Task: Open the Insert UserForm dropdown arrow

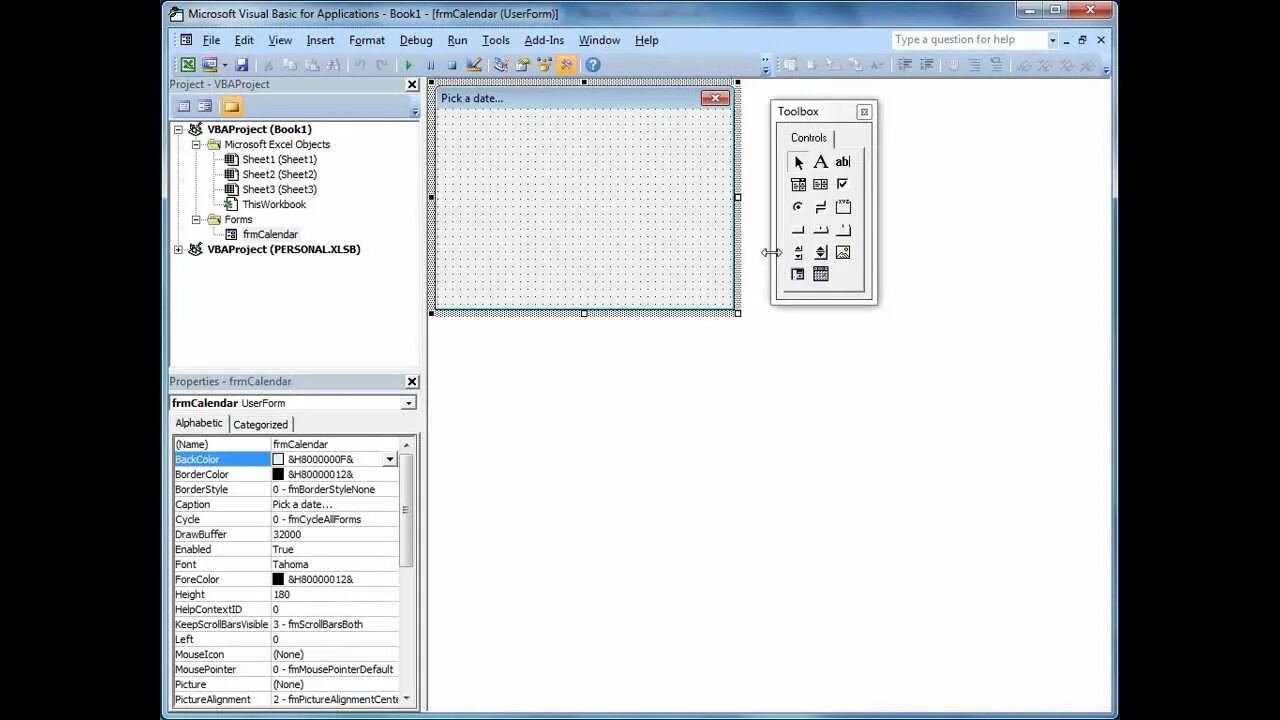Action: [x=224, y=65]
